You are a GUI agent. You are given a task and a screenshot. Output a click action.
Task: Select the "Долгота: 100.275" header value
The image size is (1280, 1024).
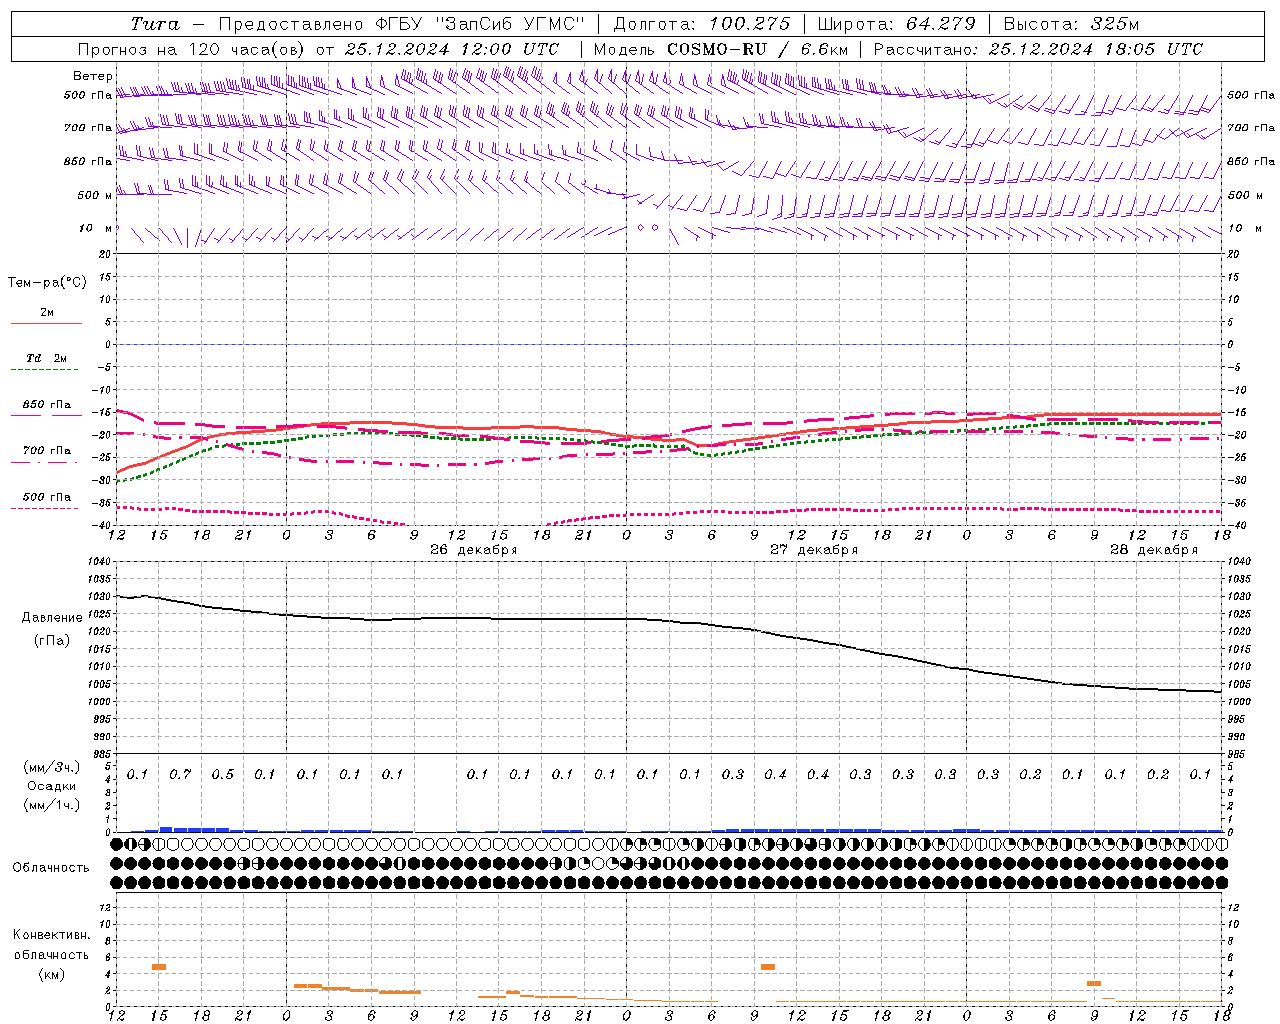click(x=701, y=24)
